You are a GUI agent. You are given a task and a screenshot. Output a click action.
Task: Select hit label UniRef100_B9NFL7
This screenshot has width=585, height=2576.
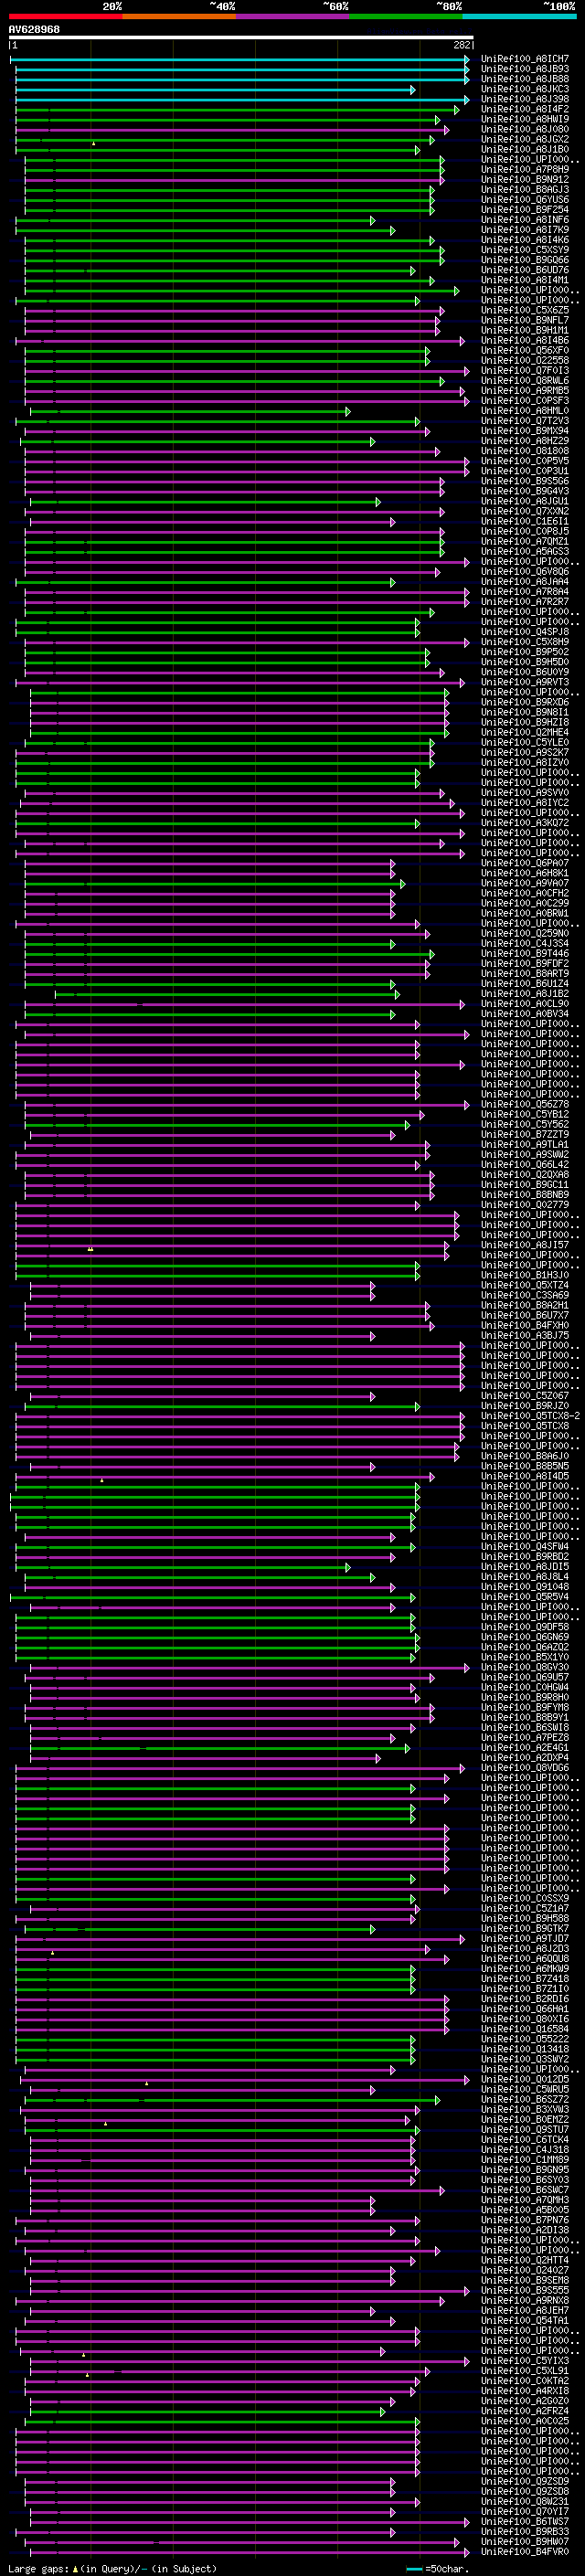(525, 321)
